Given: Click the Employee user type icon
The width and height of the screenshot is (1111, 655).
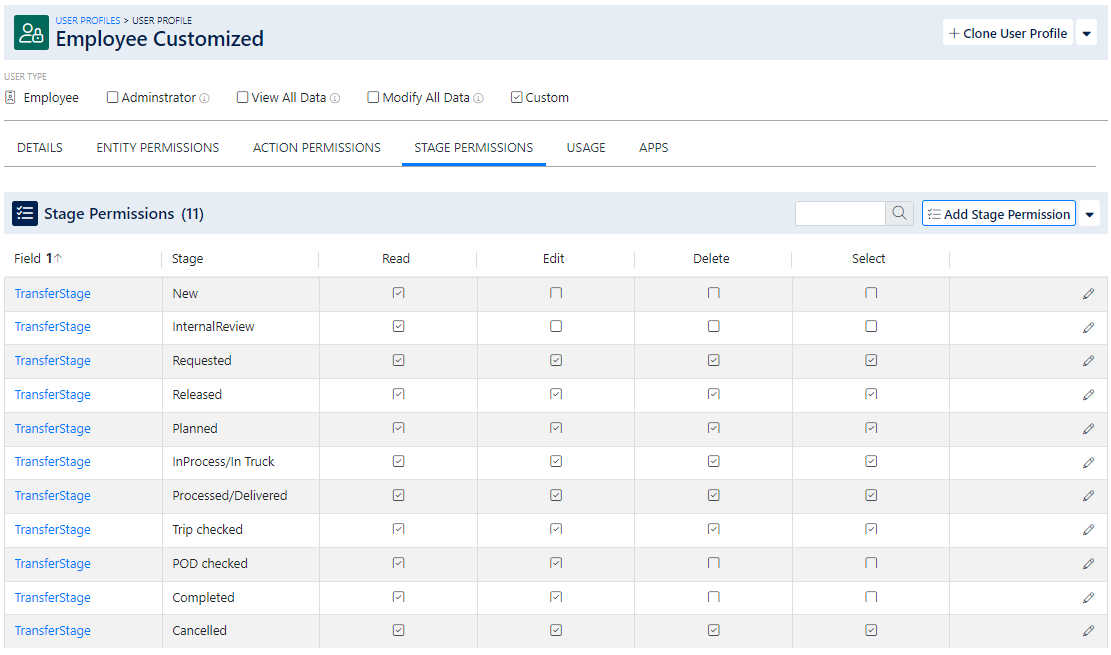Looking at the screenshot, I should point(11,97).
